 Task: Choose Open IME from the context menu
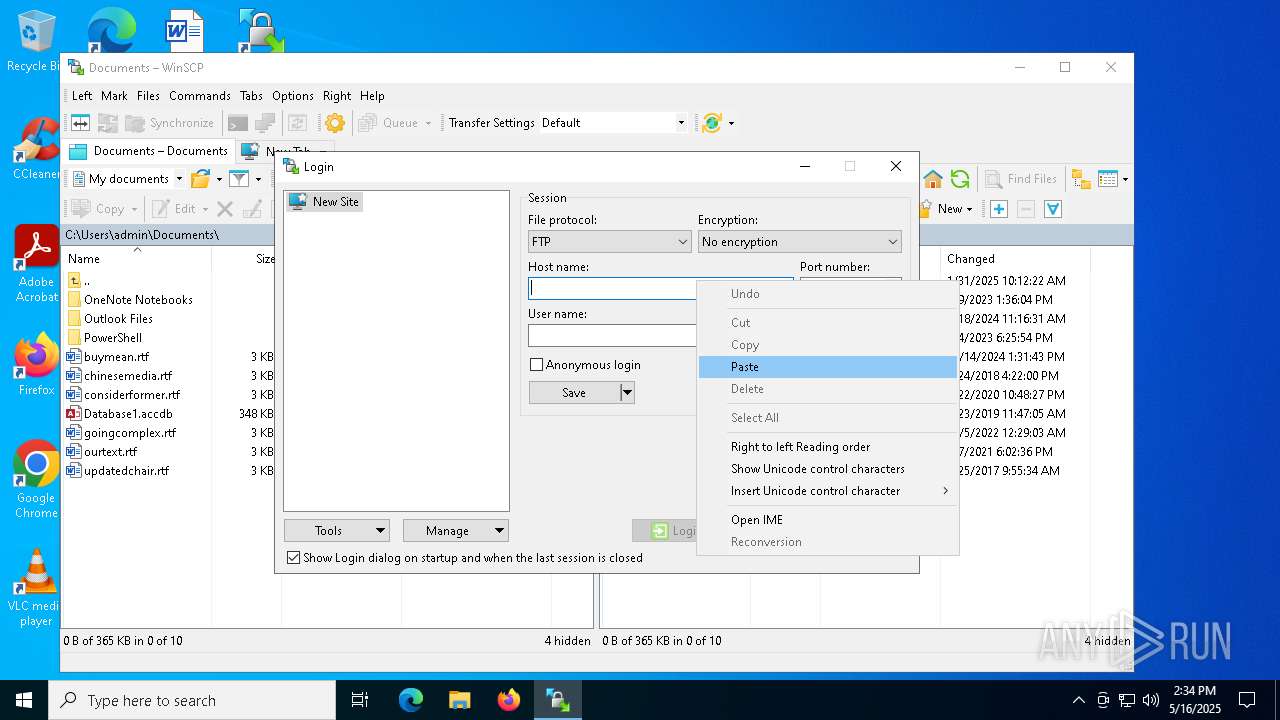pyautogui.click(x=828, y=520)
